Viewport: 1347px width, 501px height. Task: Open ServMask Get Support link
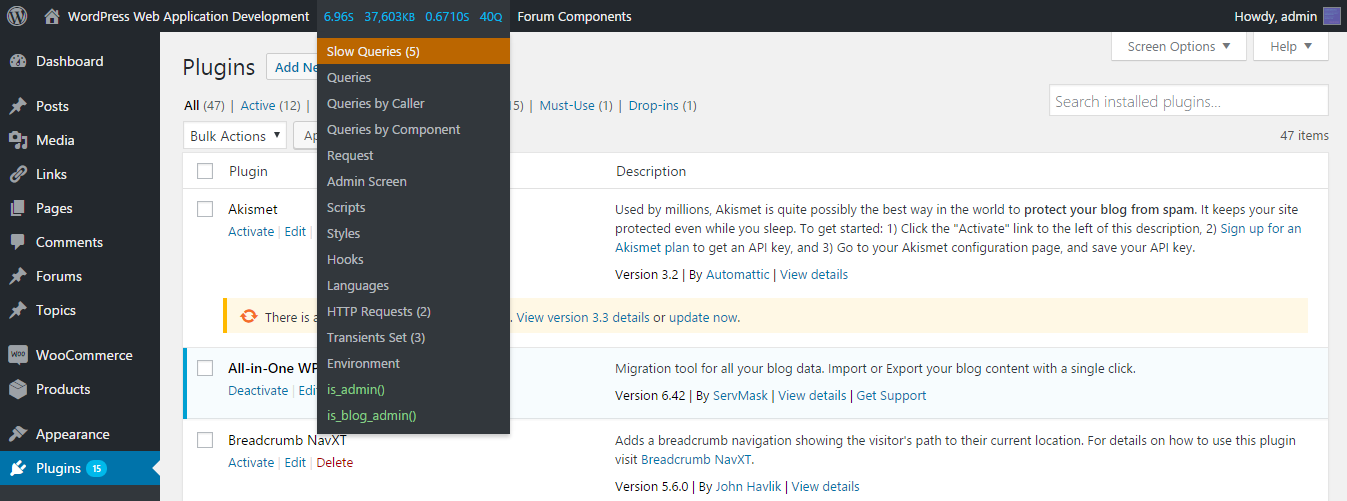[x=892, y=395]
